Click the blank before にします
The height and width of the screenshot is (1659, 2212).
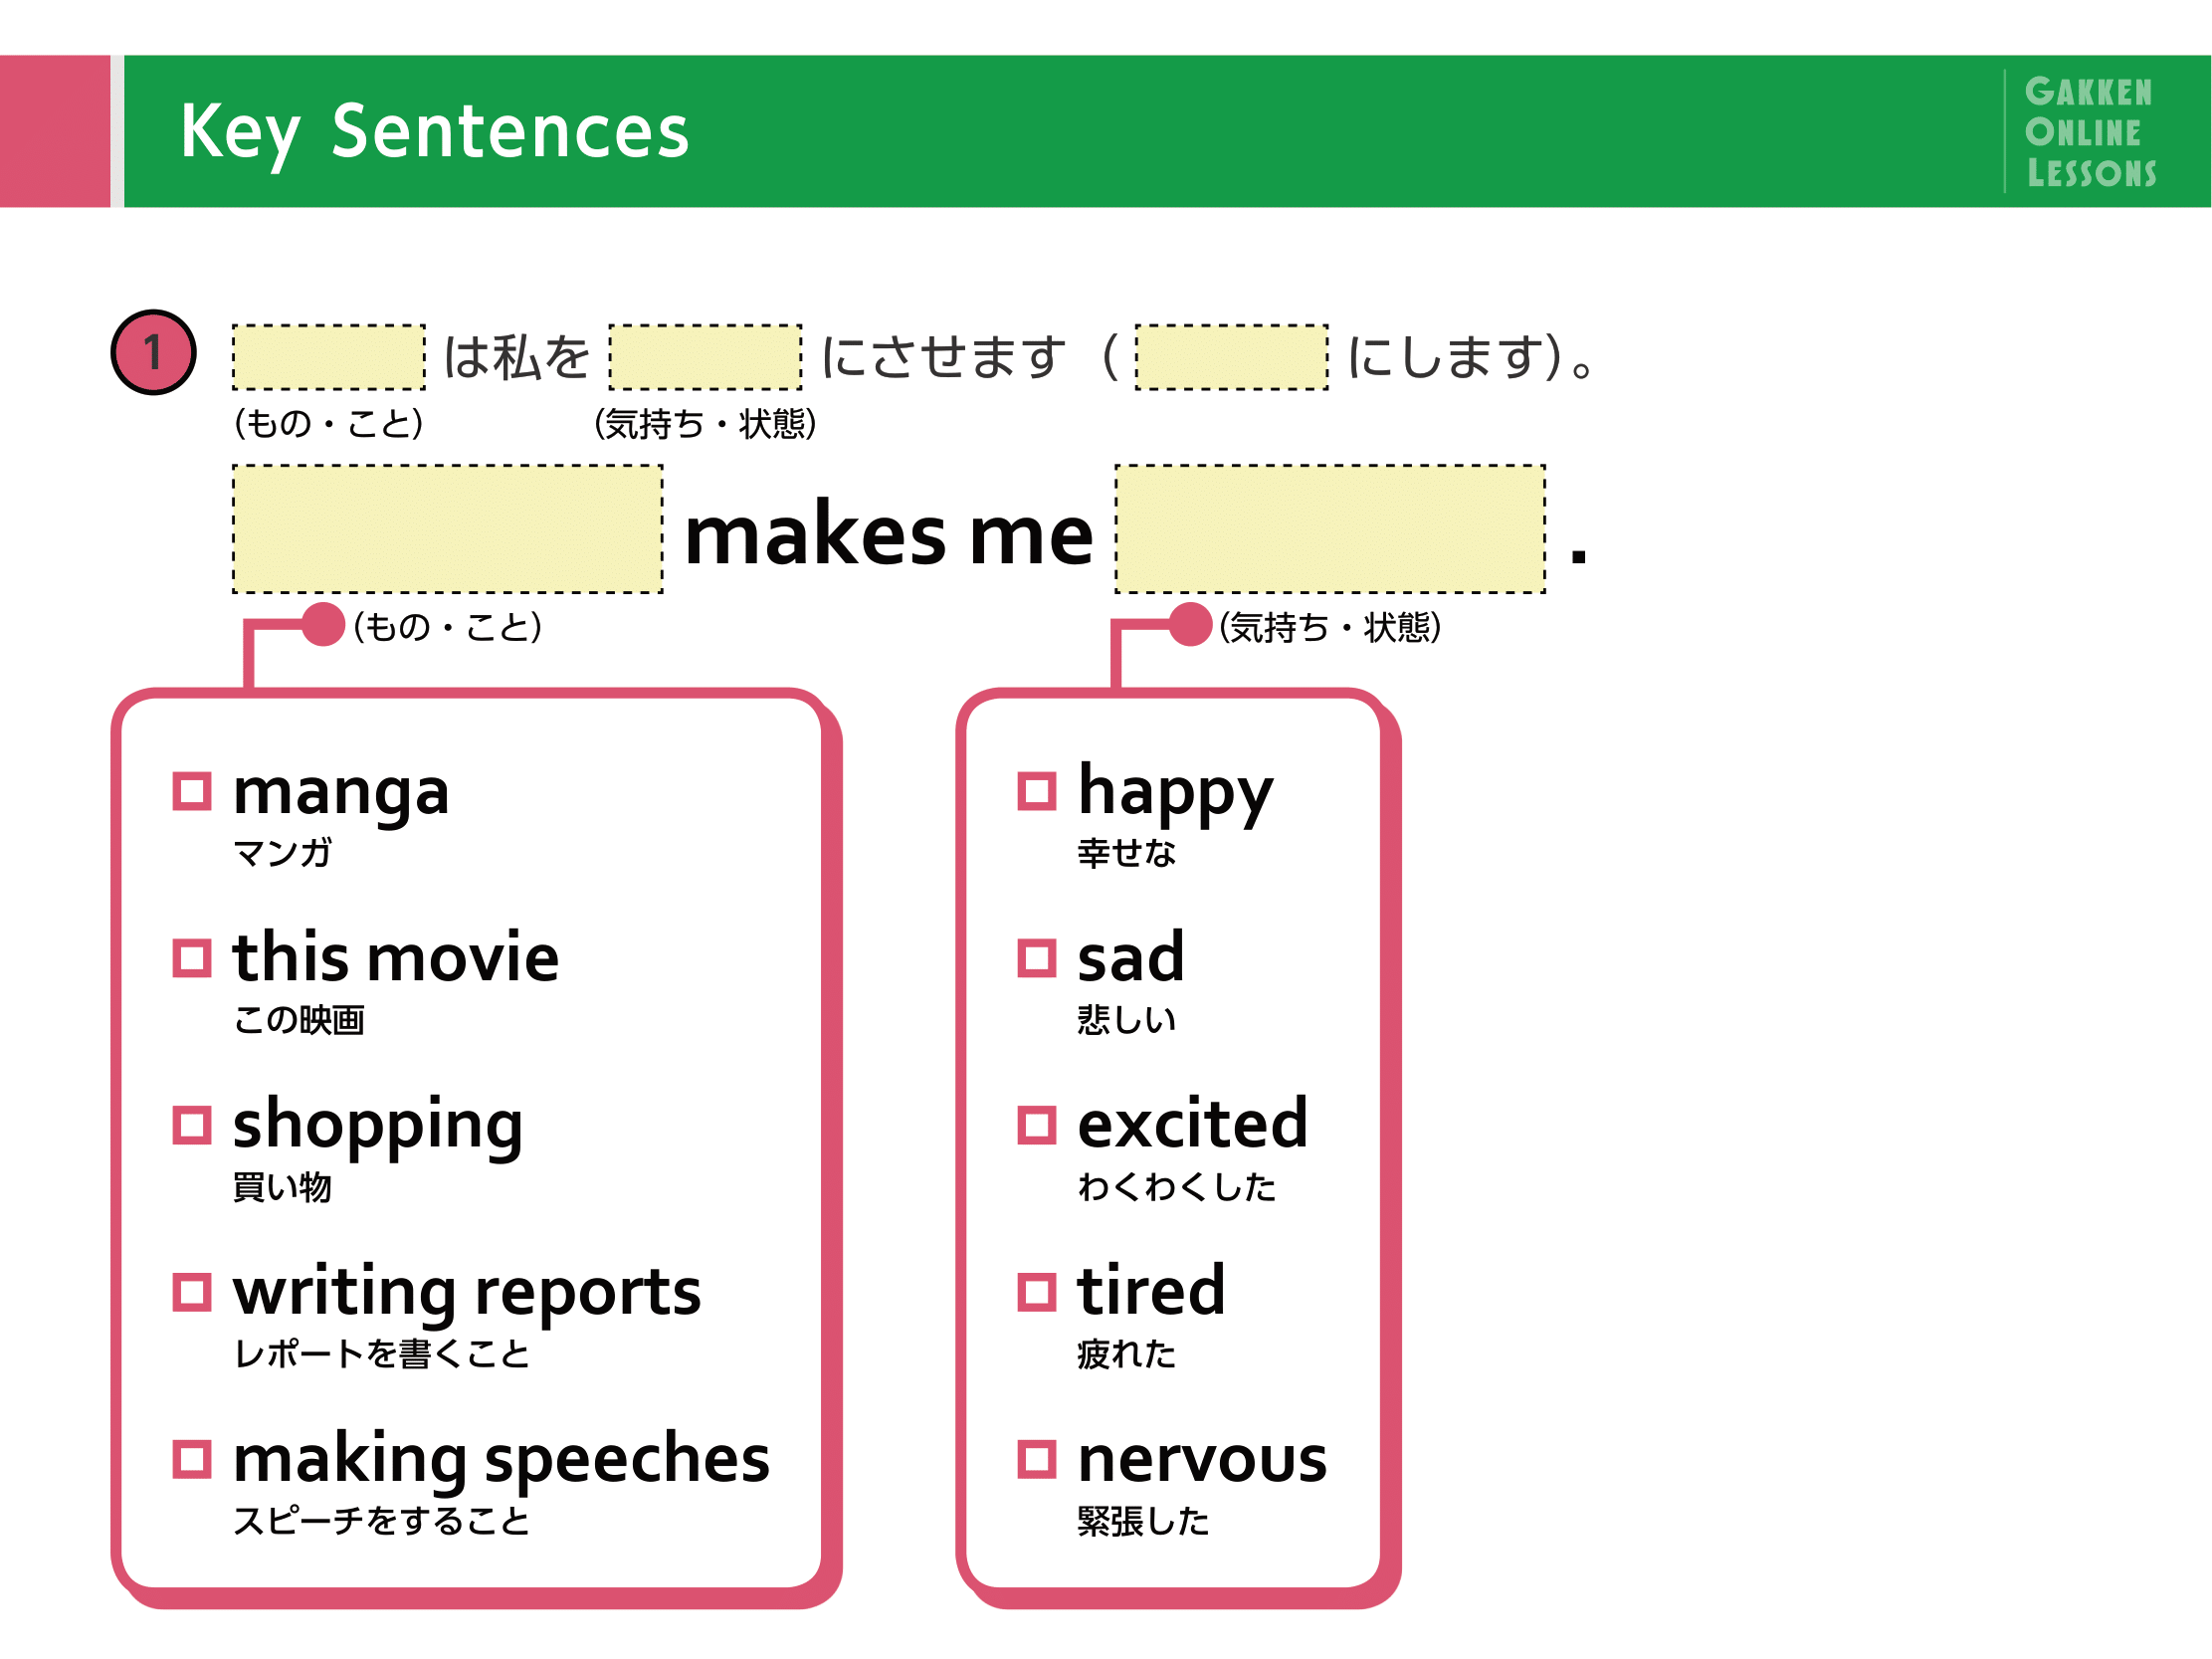click(x=1232, y=357)
